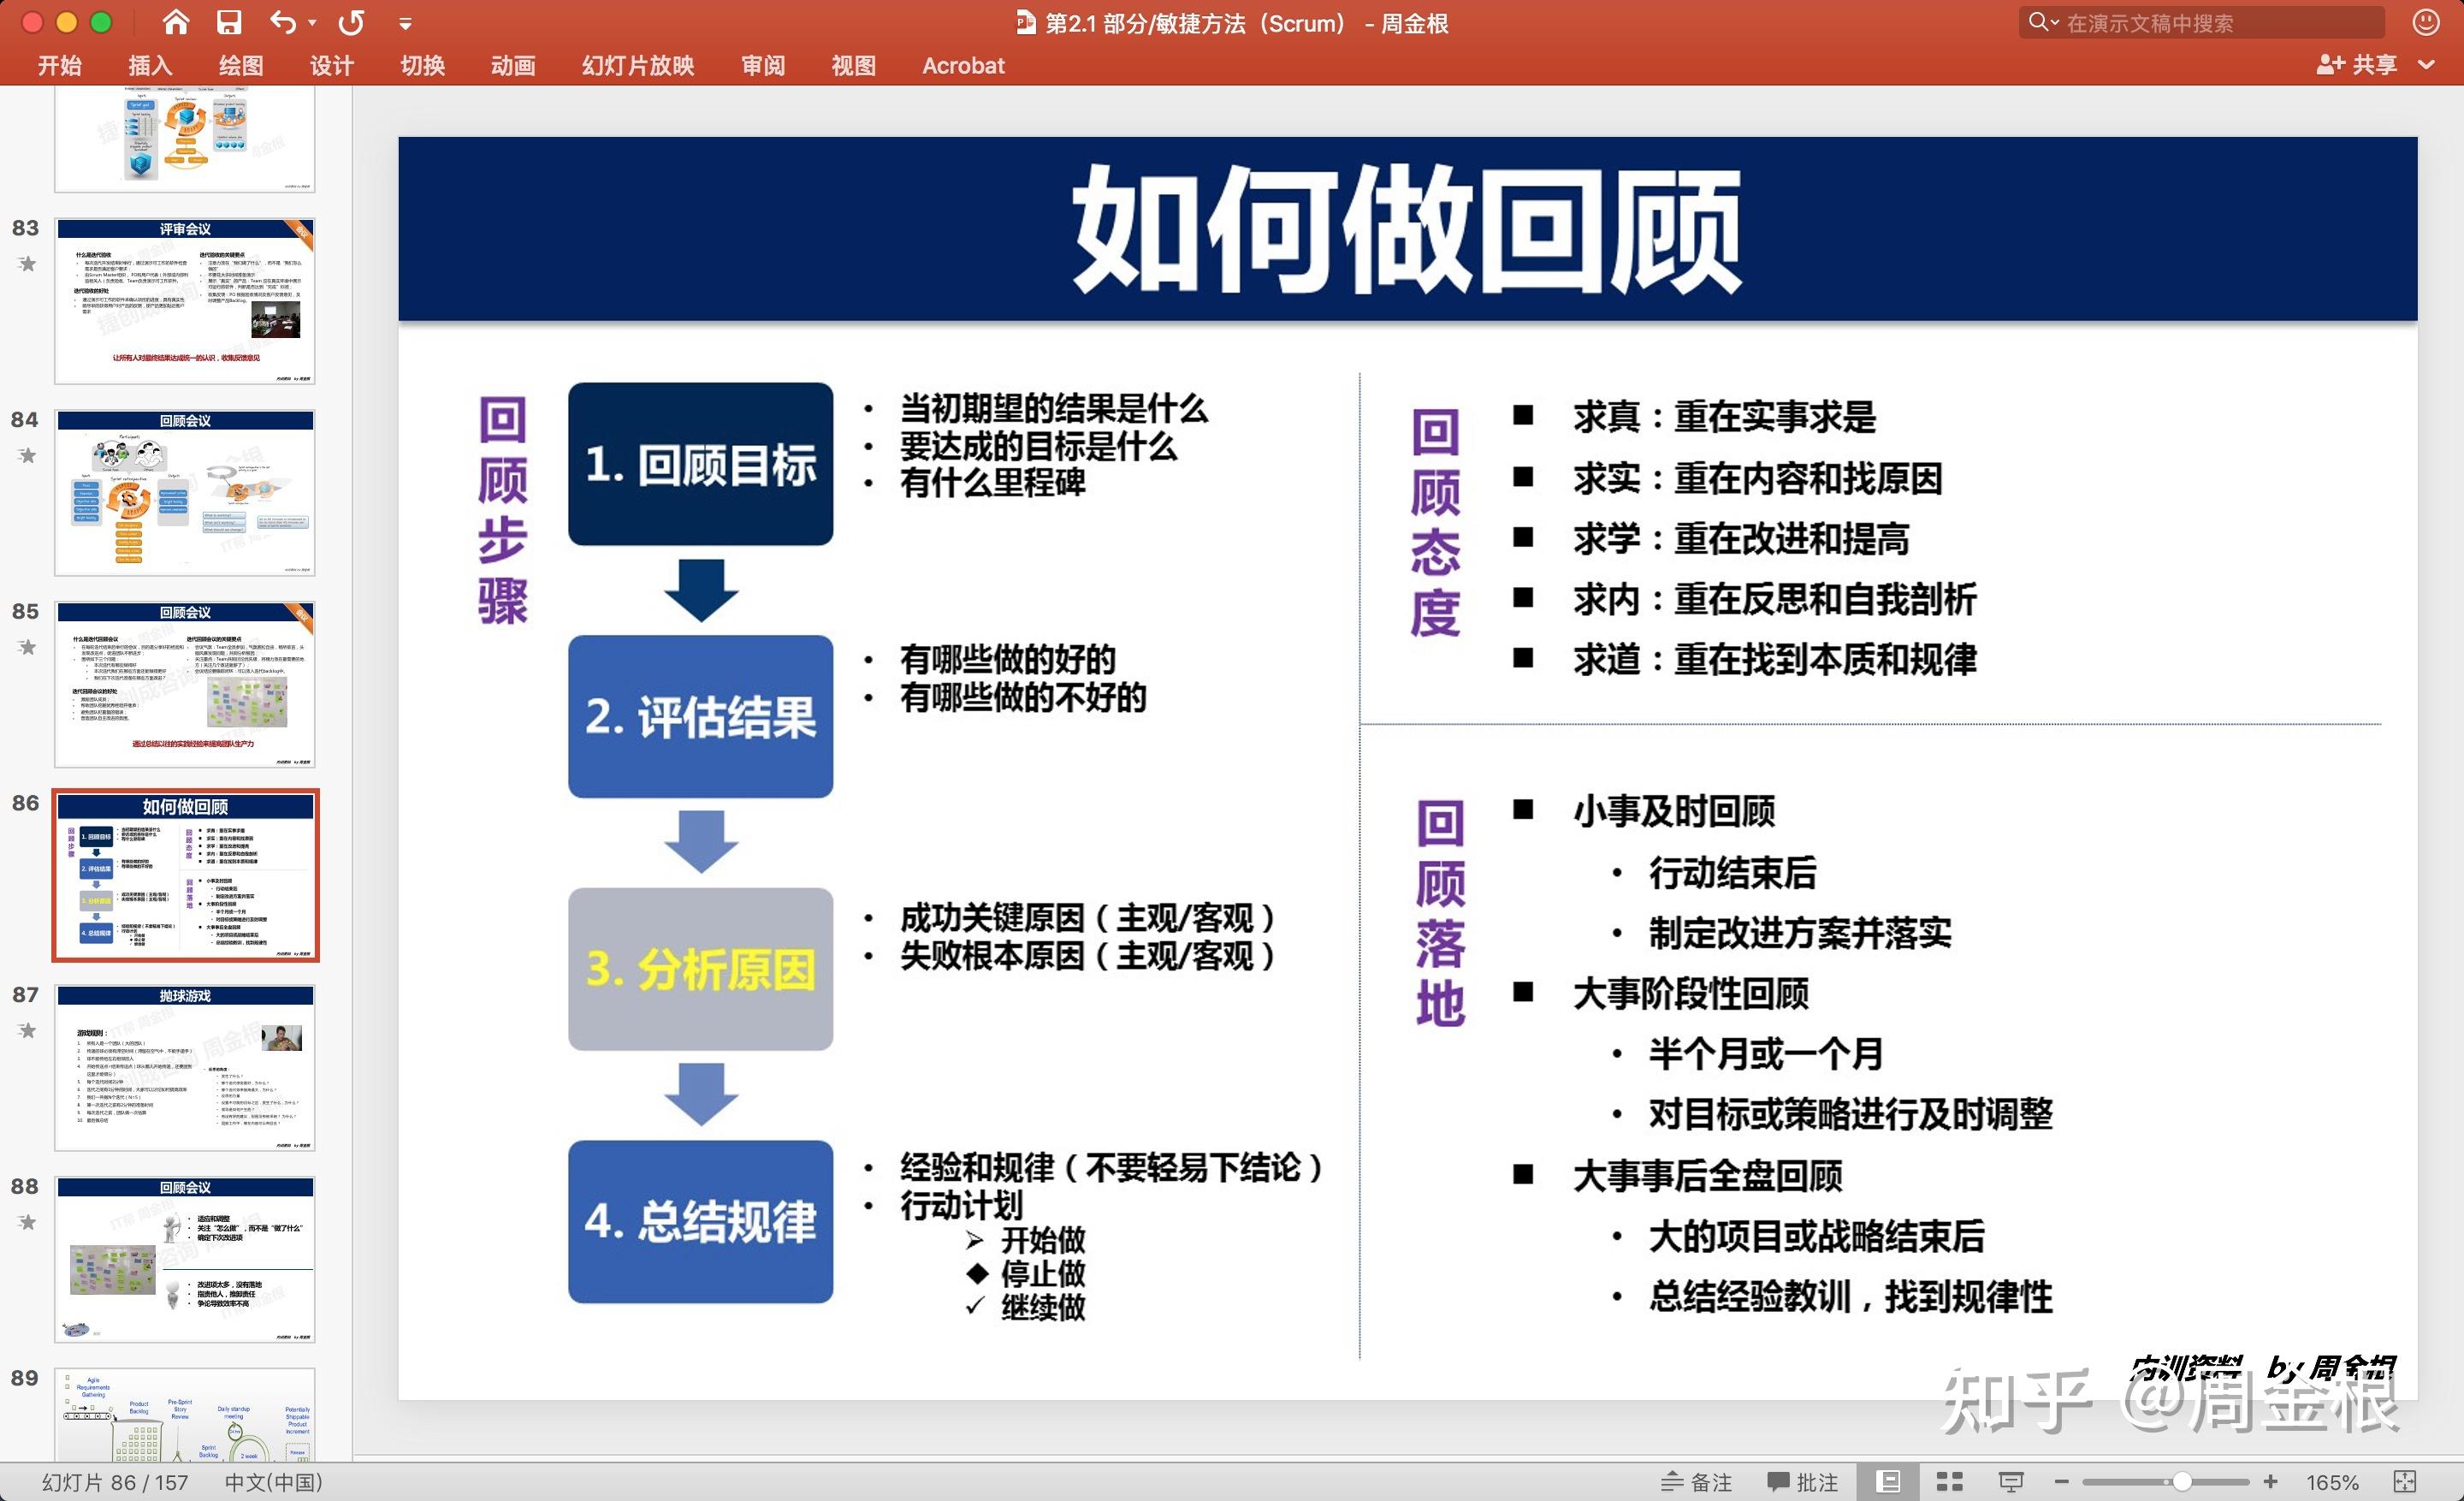Click text 有哪些做的不好的
This screenshot has width=2464, height=1501.
pos(1023,697)
